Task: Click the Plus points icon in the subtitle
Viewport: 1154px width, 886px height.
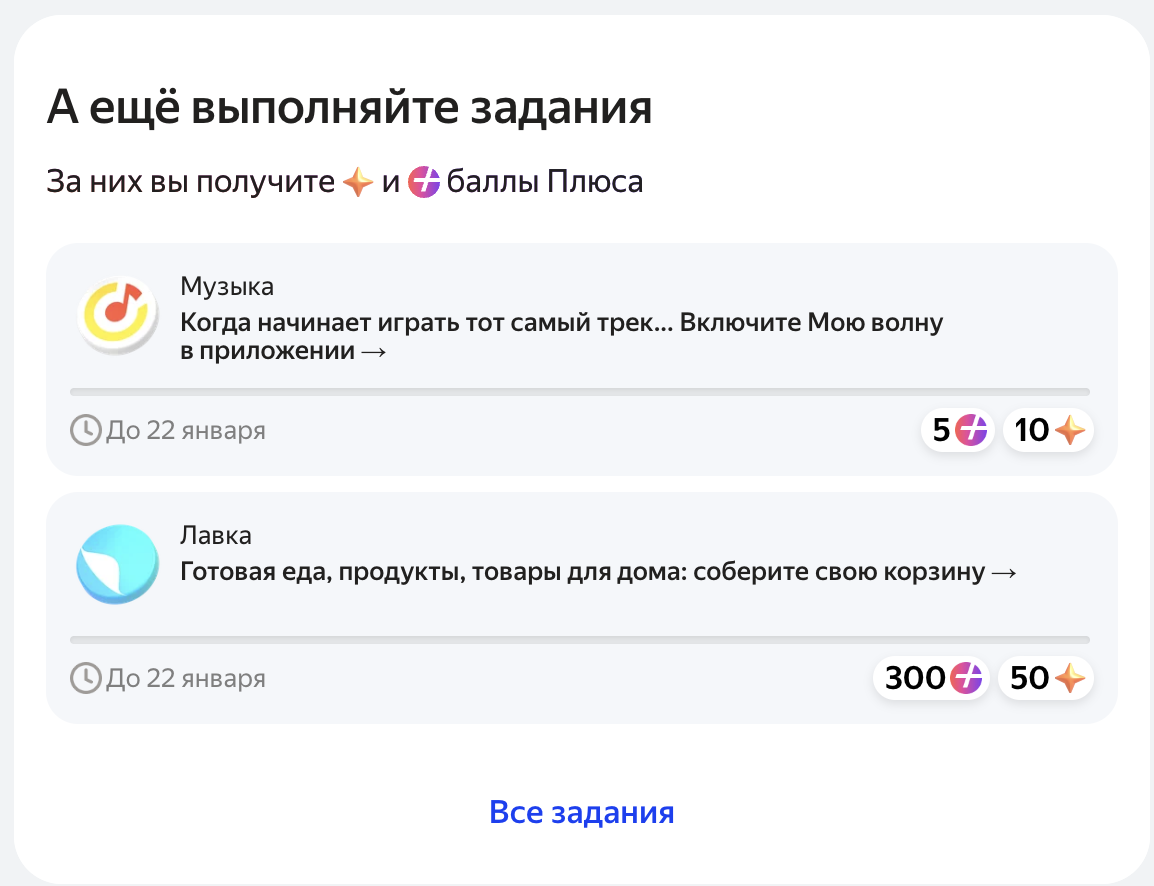Action: 424,182
